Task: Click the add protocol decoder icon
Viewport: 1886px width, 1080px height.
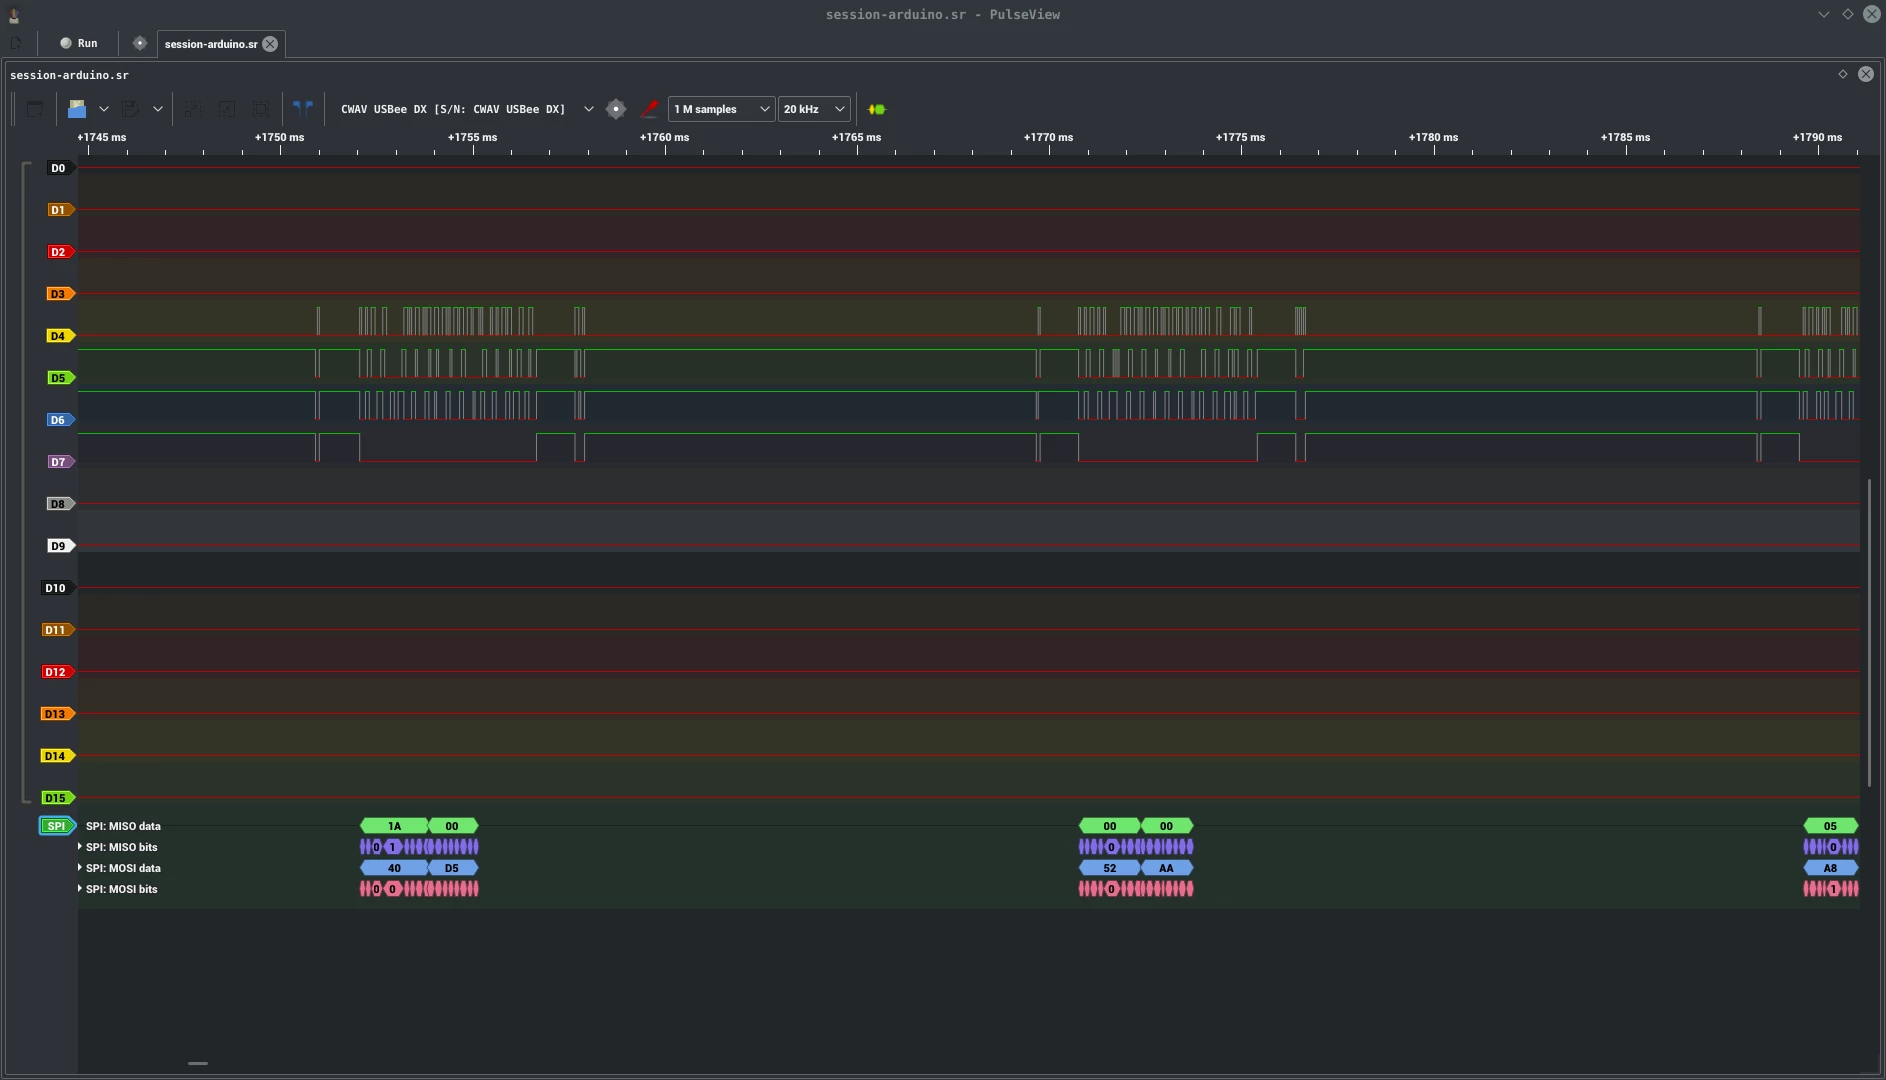Action: [877, 109]
